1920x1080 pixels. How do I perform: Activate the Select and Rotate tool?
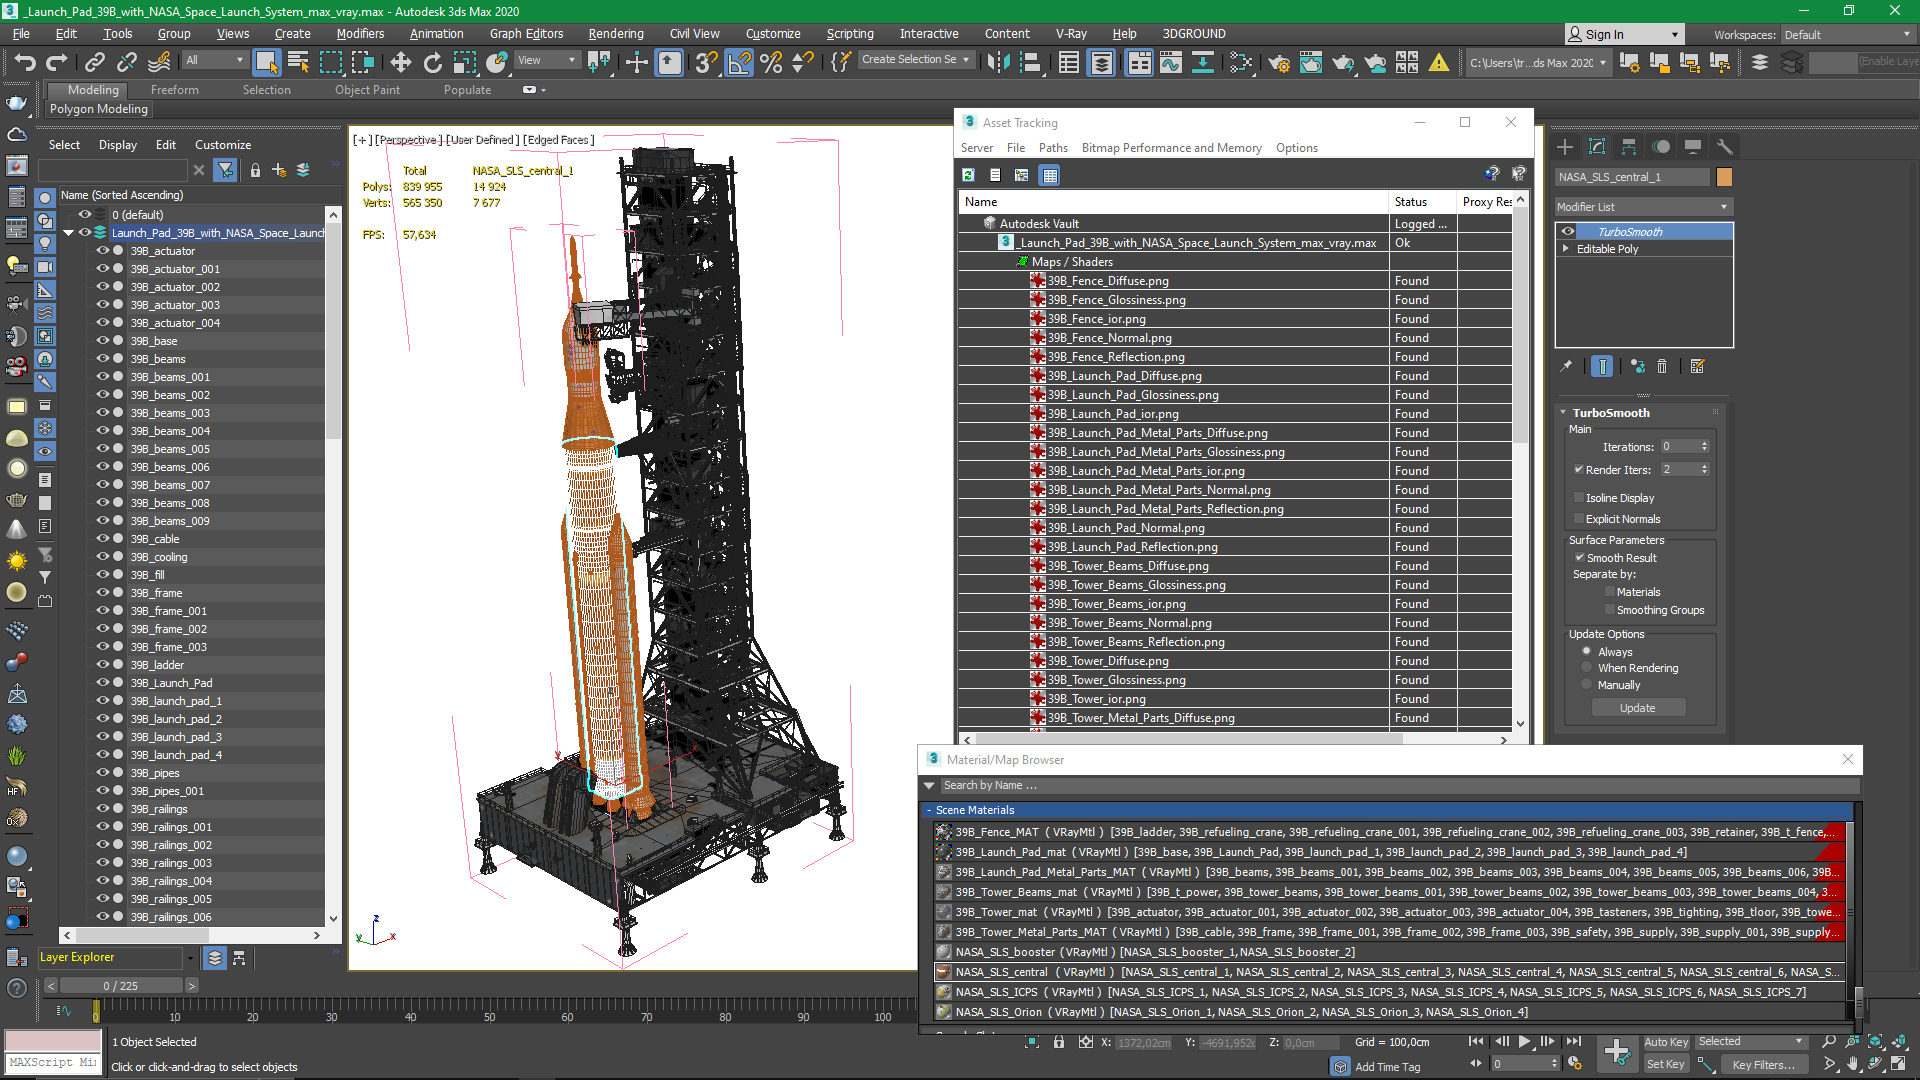[x=432, y=62]
